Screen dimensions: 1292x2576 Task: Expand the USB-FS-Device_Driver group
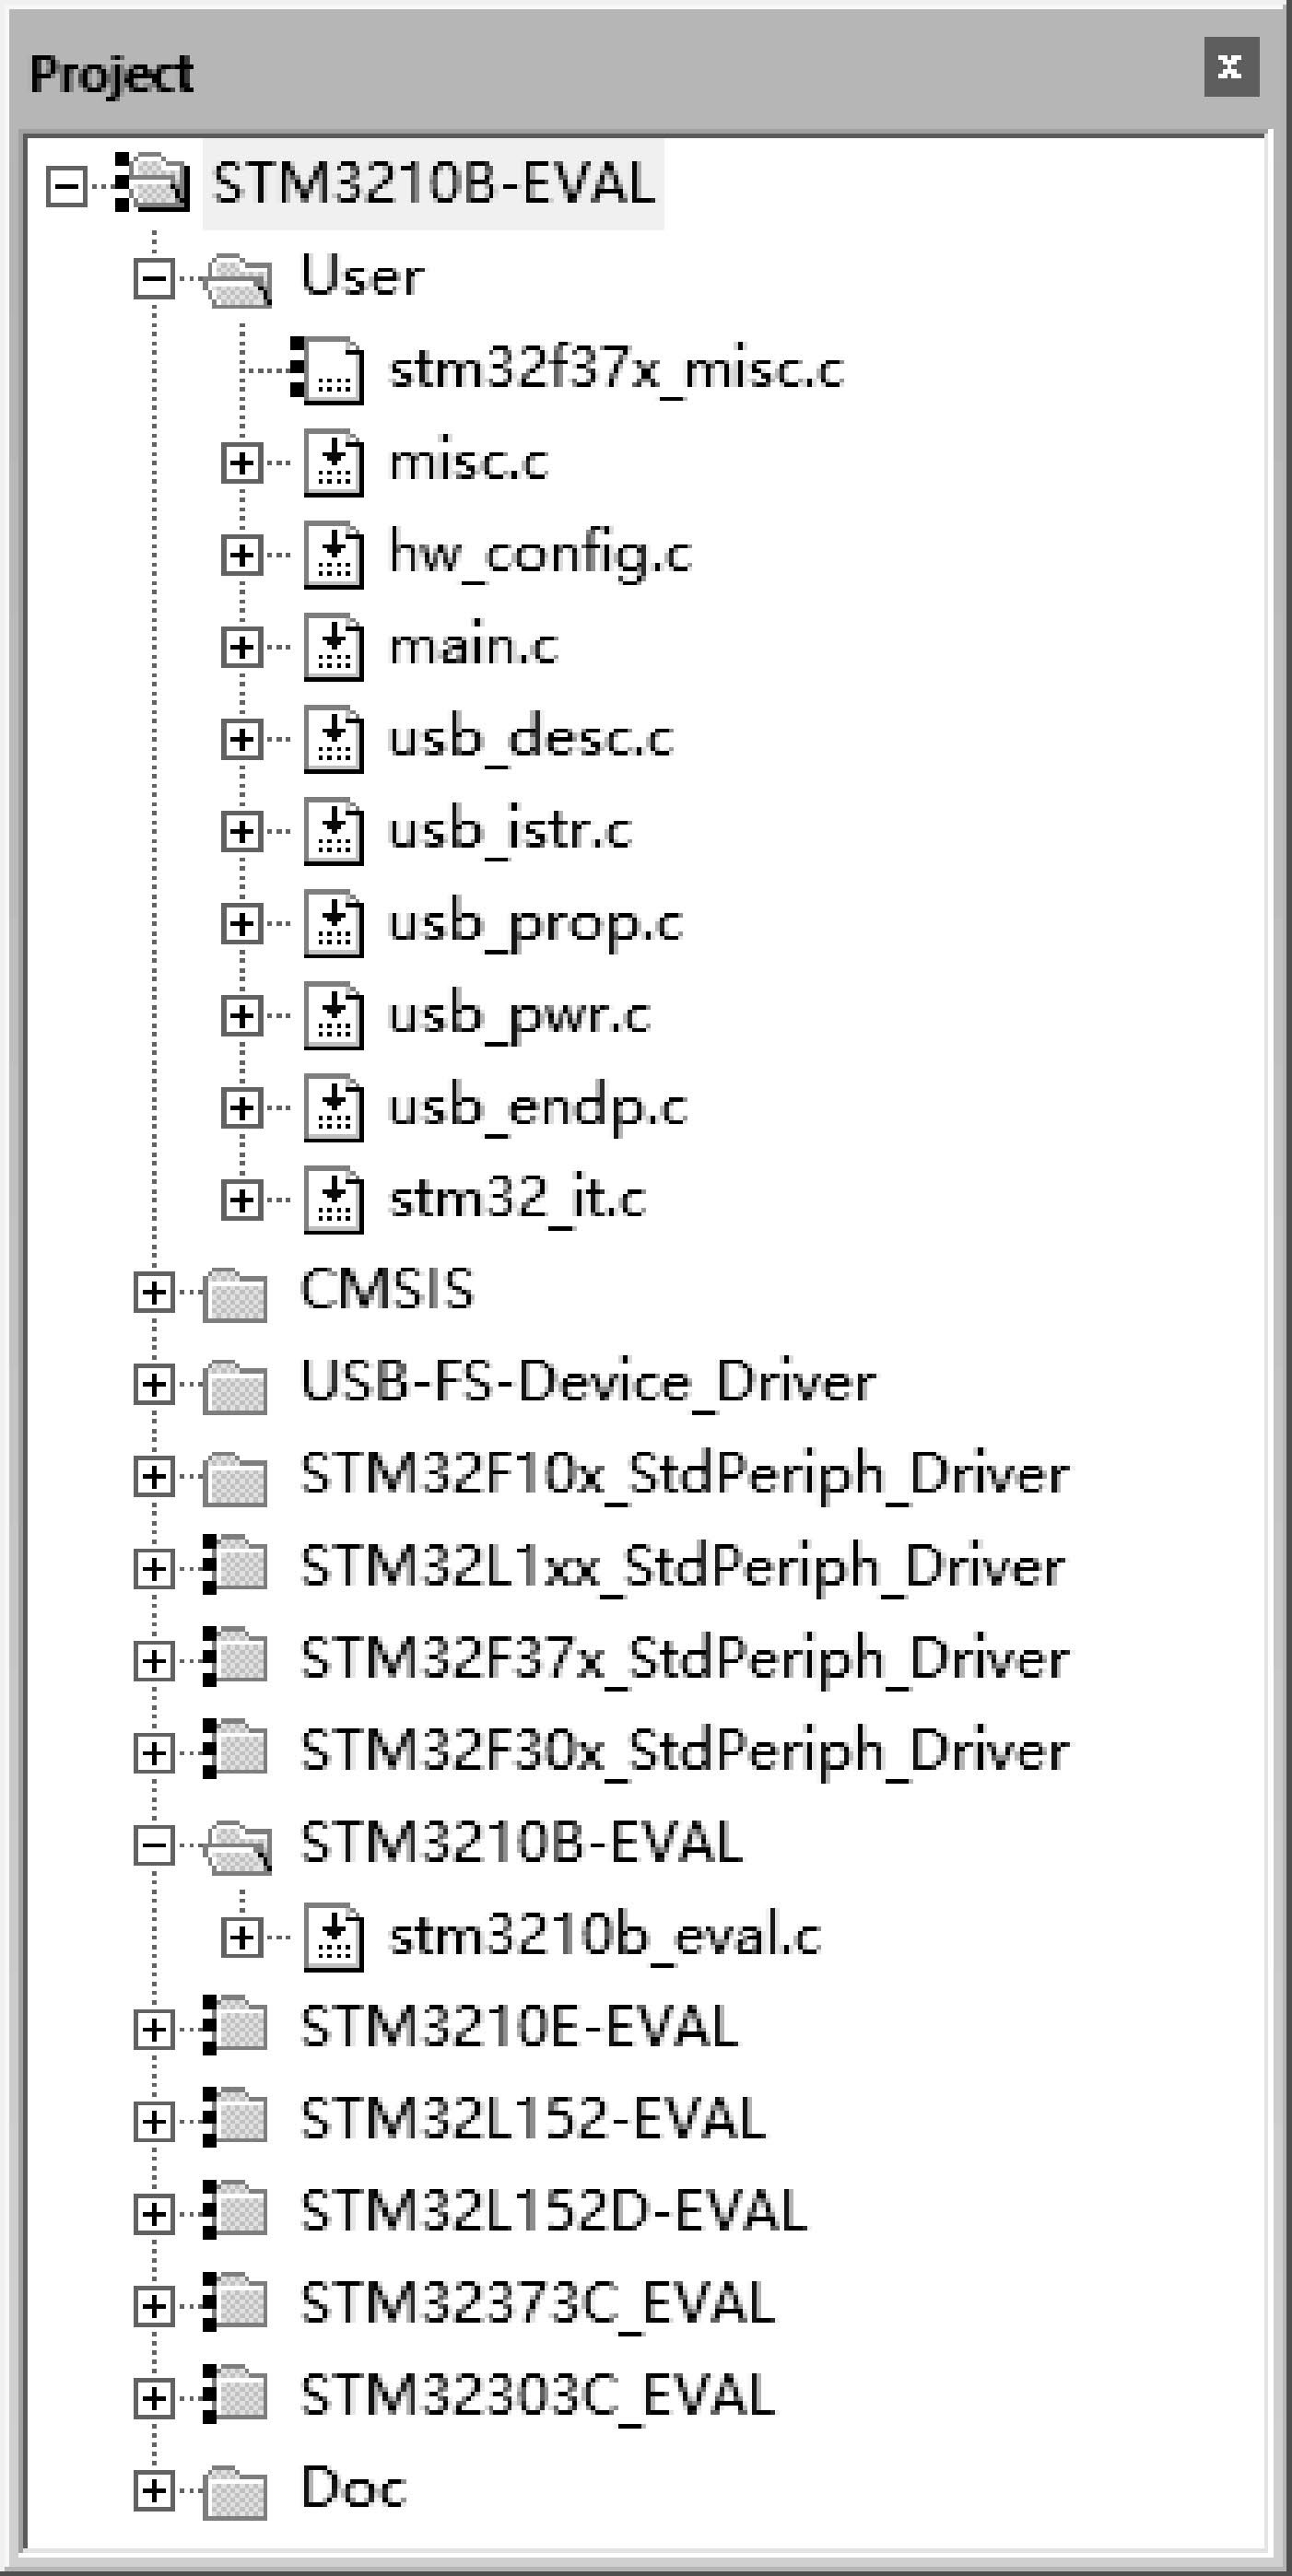pyautogui.click(x=154, y=1385)
